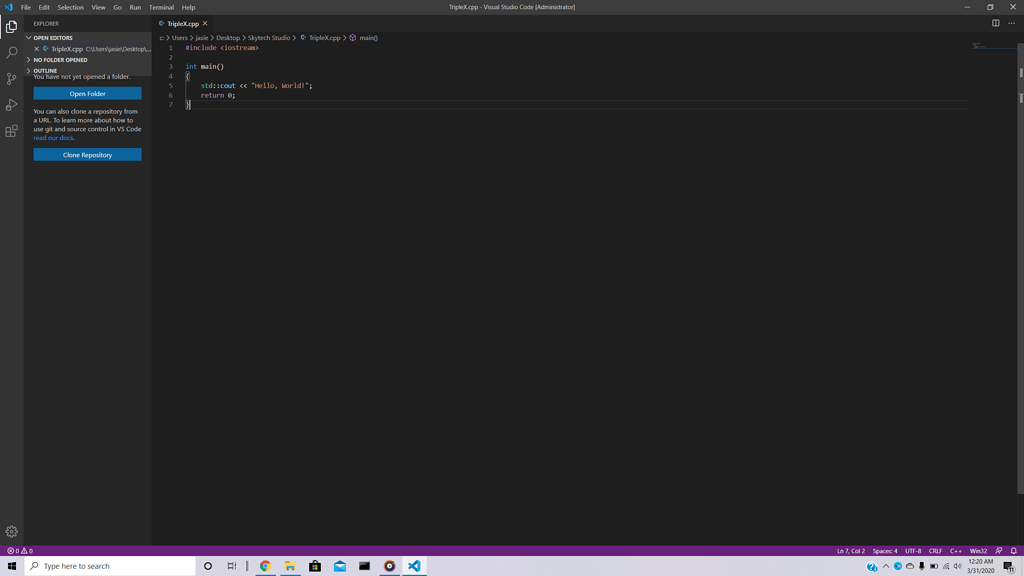Click the TripleX.cpp breadcrumb segment
The image size is (1024, 576).
coord(325,38)
